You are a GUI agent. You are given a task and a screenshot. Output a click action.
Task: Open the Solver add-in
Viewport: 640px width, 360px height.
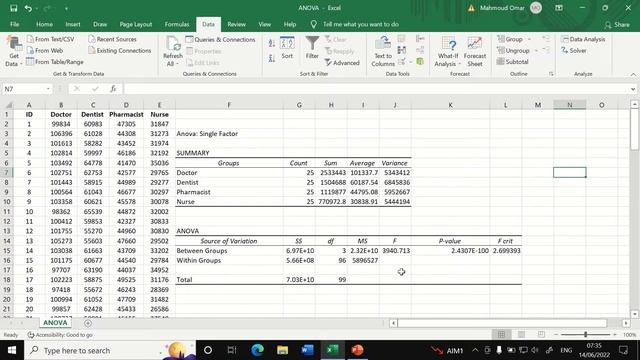[x=573, y=51]
